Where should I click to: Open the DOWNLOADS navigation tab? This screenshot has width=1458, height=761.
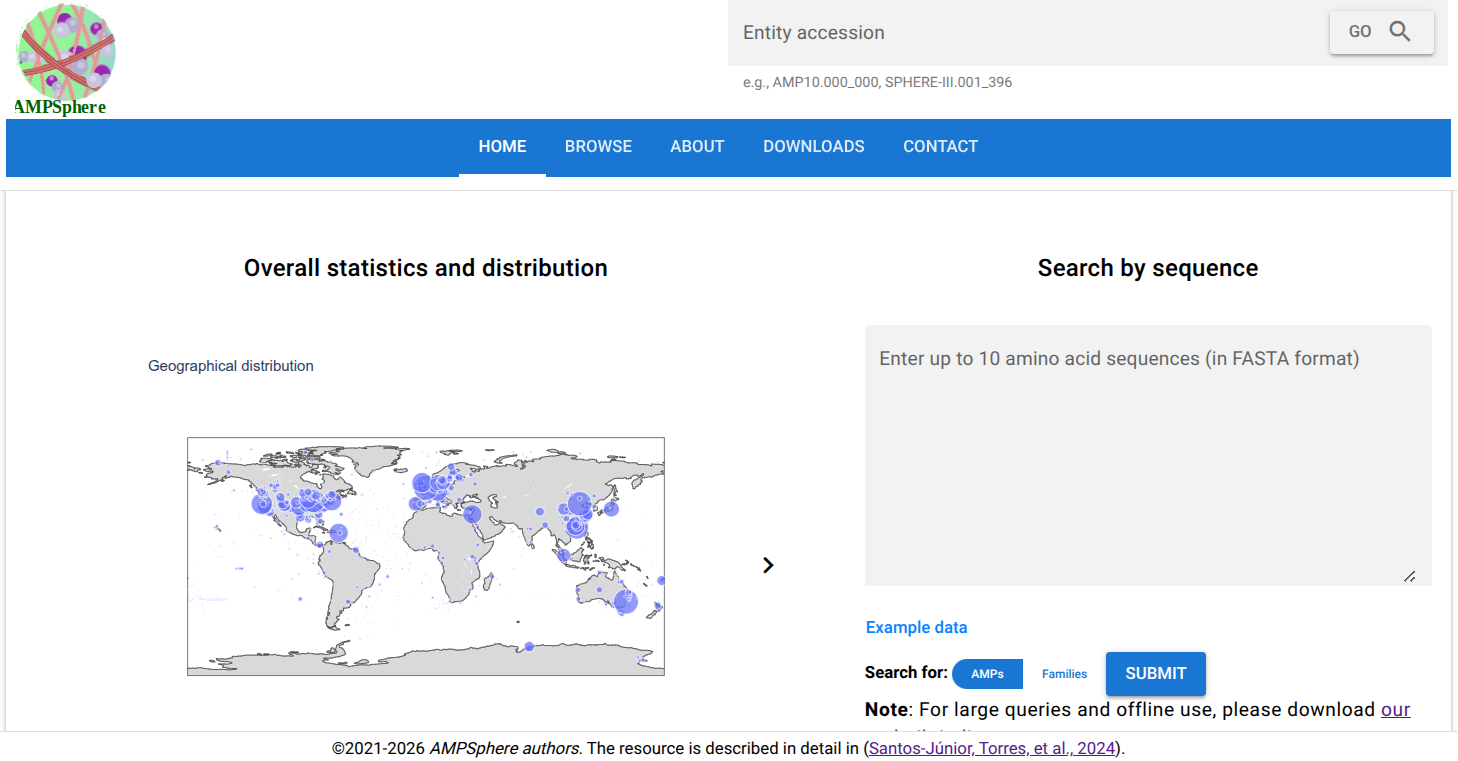click(813, 146)
